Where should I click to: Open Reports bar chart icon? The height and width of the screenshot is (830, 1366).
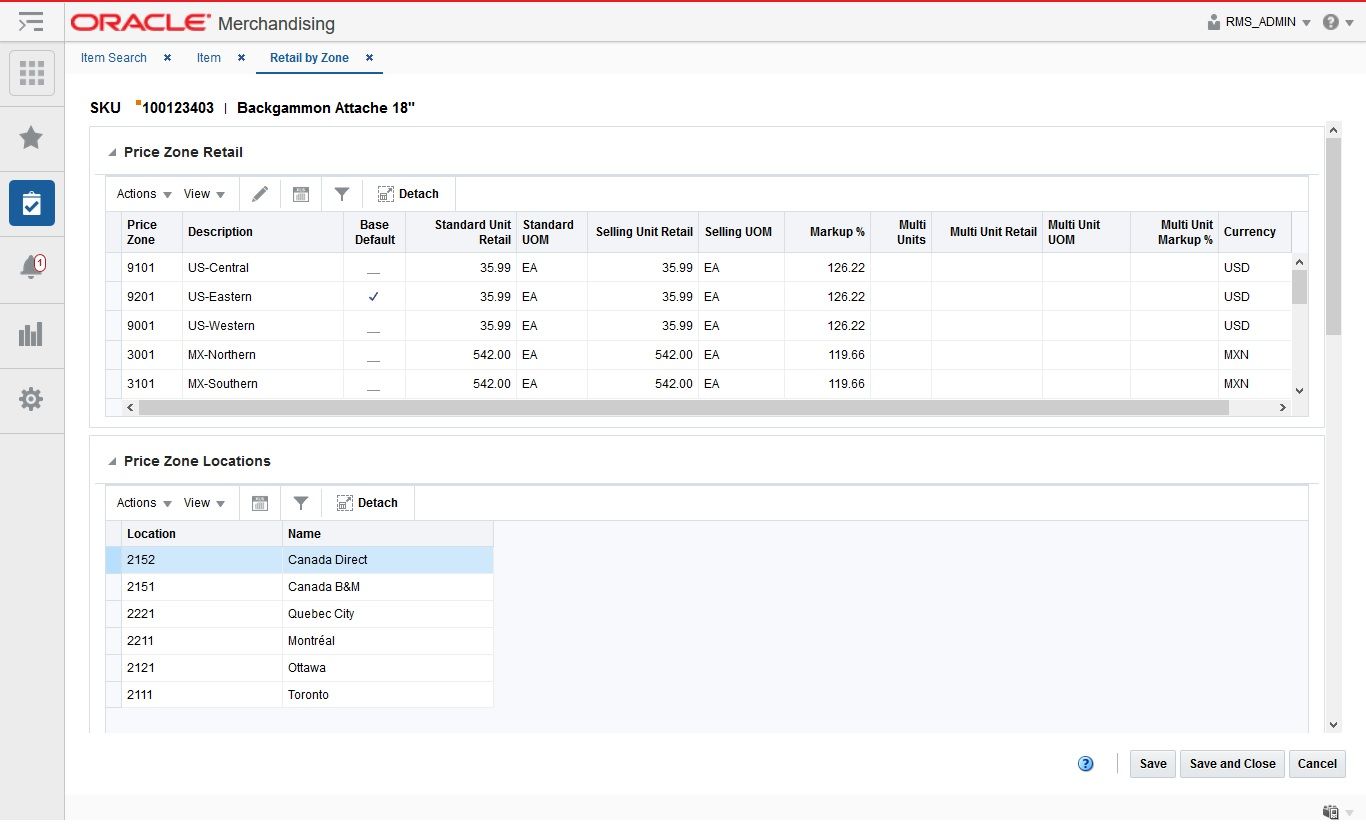pos(32,333)
